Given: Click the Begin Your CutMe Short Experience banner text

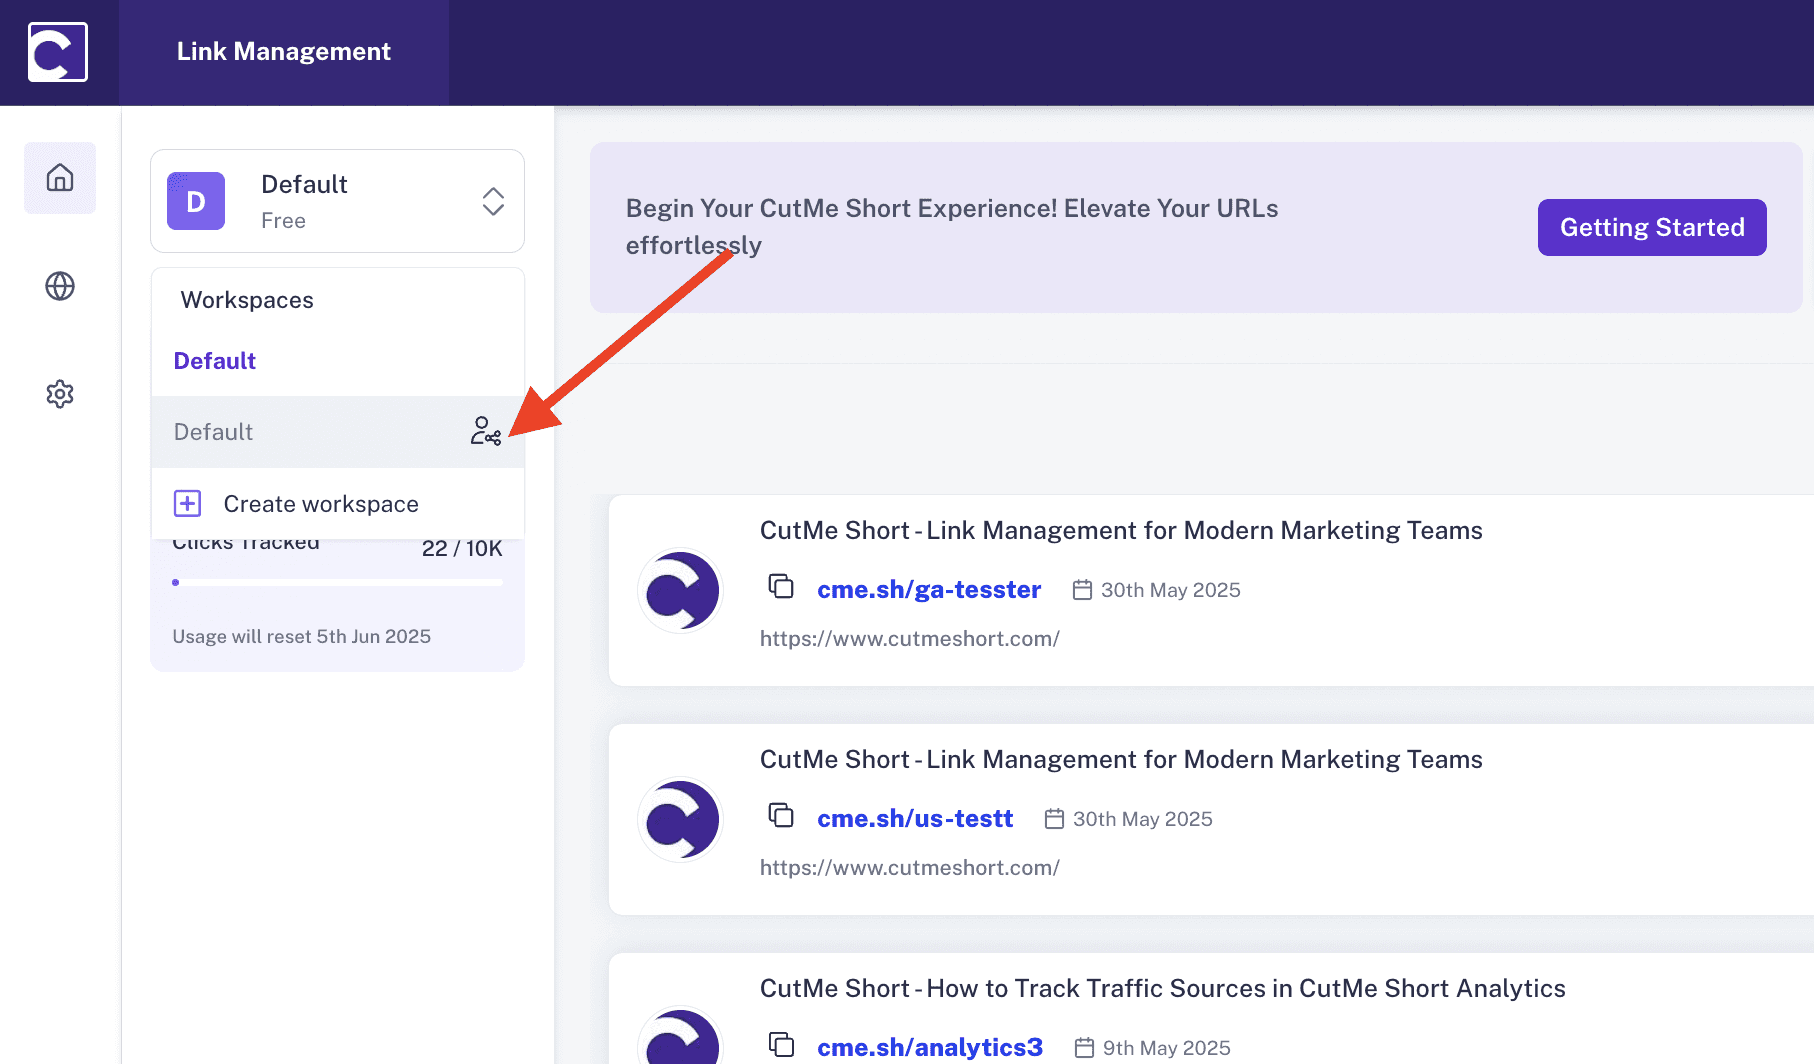Looking at the screenshot, I should click(952, 227).
